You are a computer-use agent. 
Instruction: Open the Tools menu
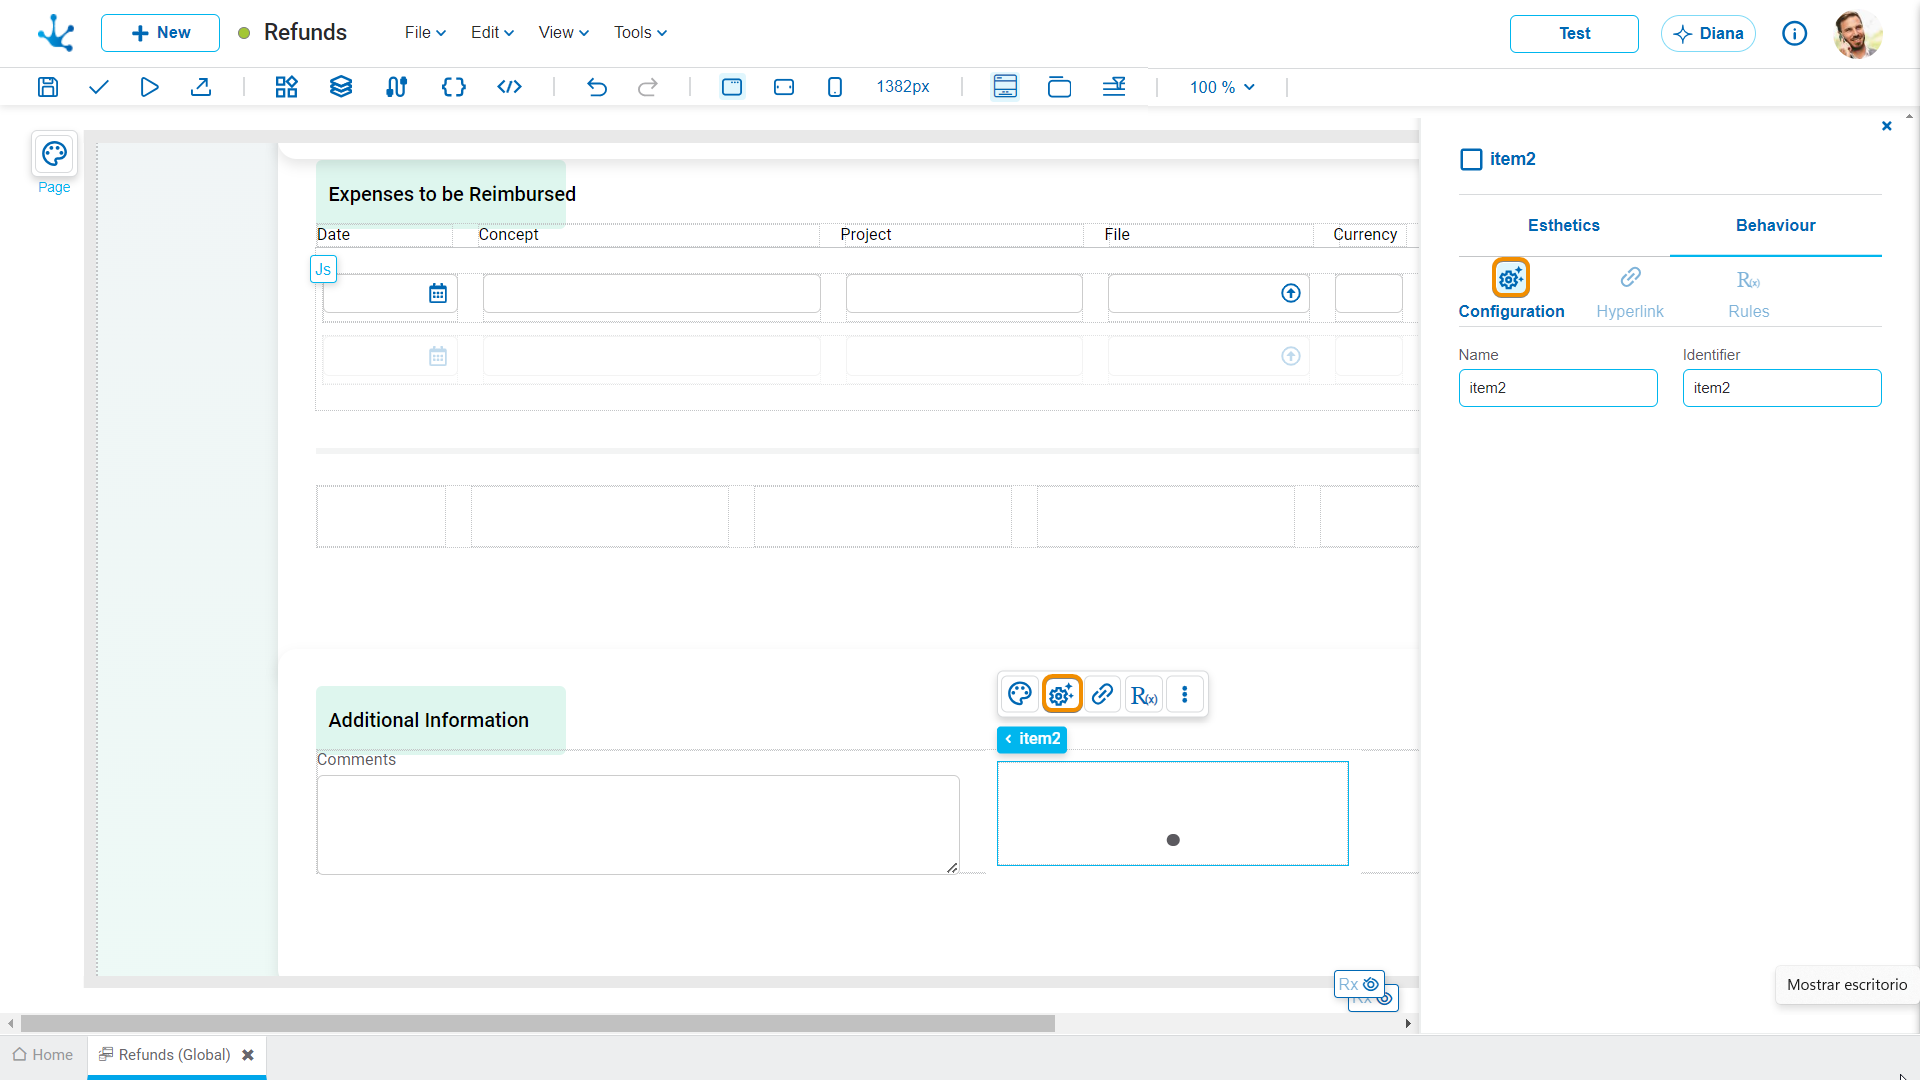click(640, 33)
